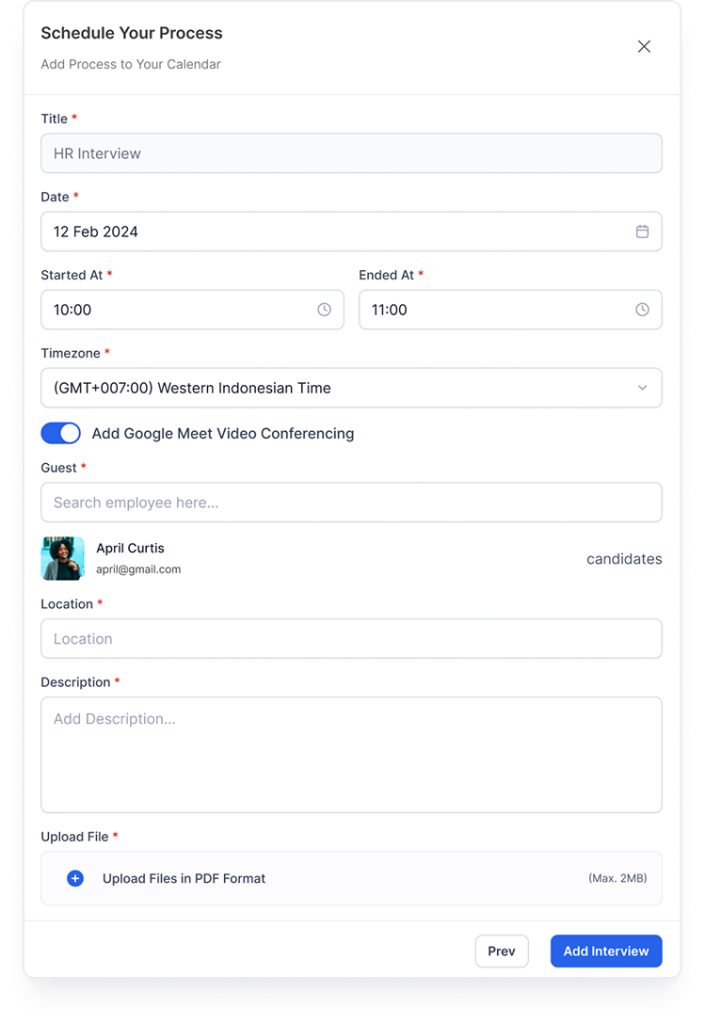Focus the Add Description text area
705x1024 pixels.
(x=351, y=755)
